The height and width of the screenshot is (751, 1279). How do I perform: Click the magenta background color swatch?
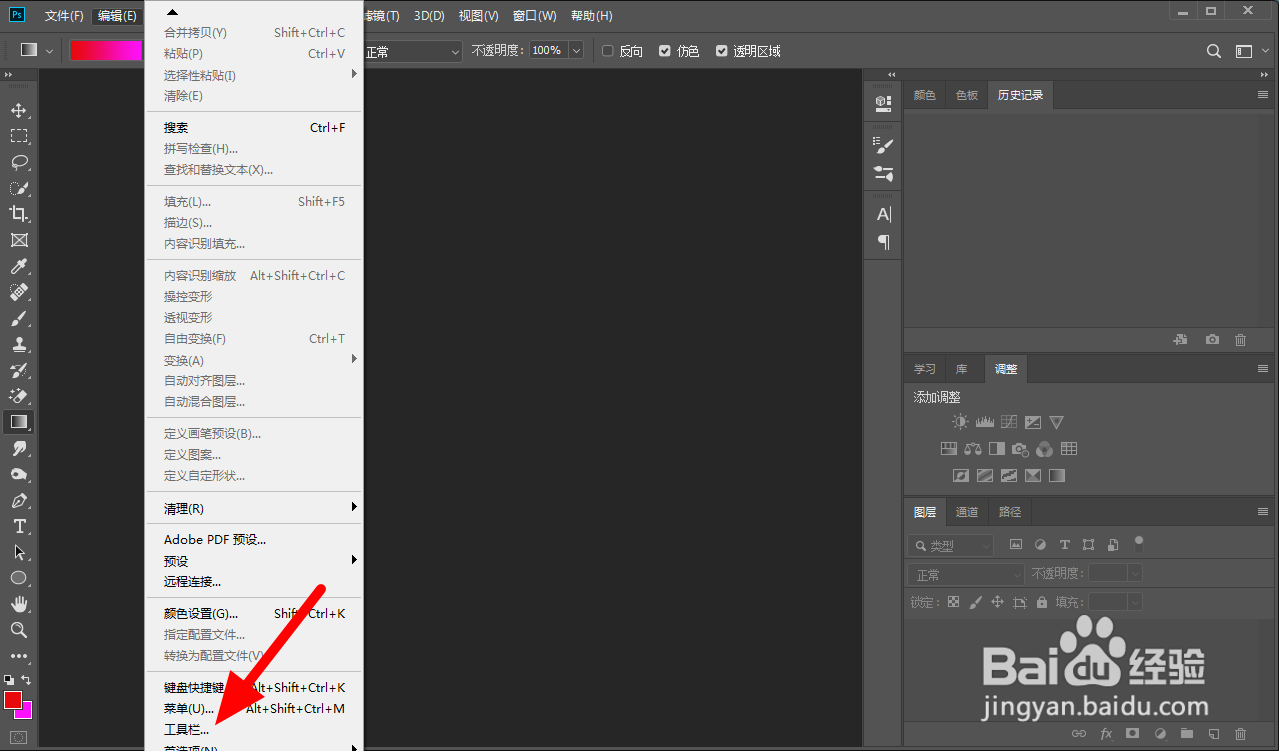click(26, 711)
